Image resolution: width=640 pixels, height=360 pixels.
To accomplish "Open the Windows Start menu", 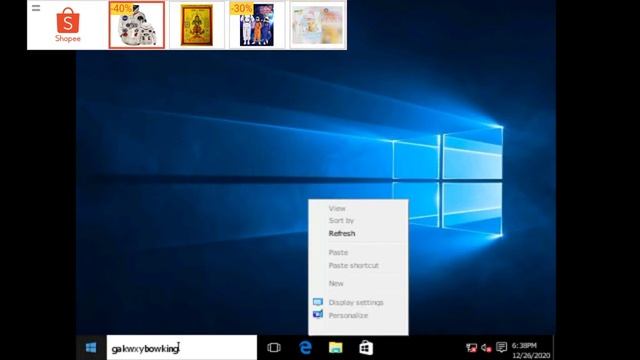I will [91, 348].
